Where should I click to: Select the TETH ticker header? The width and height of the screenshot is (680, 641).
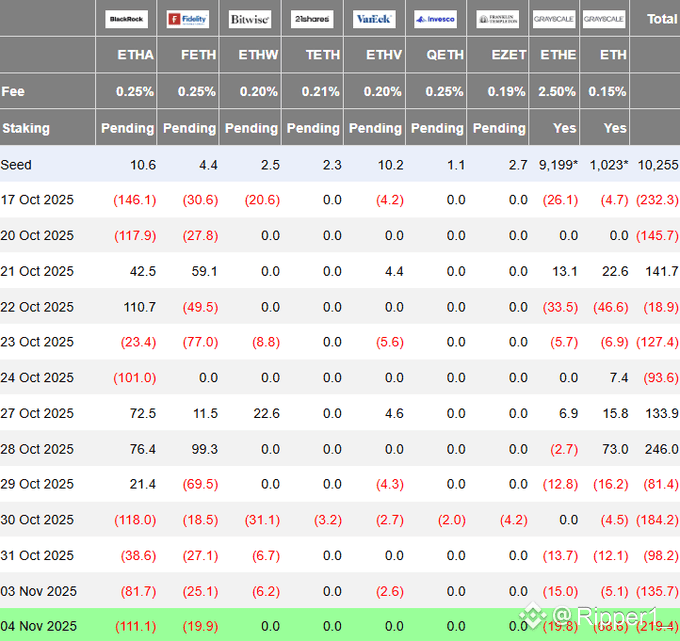(x=323, y=55)
